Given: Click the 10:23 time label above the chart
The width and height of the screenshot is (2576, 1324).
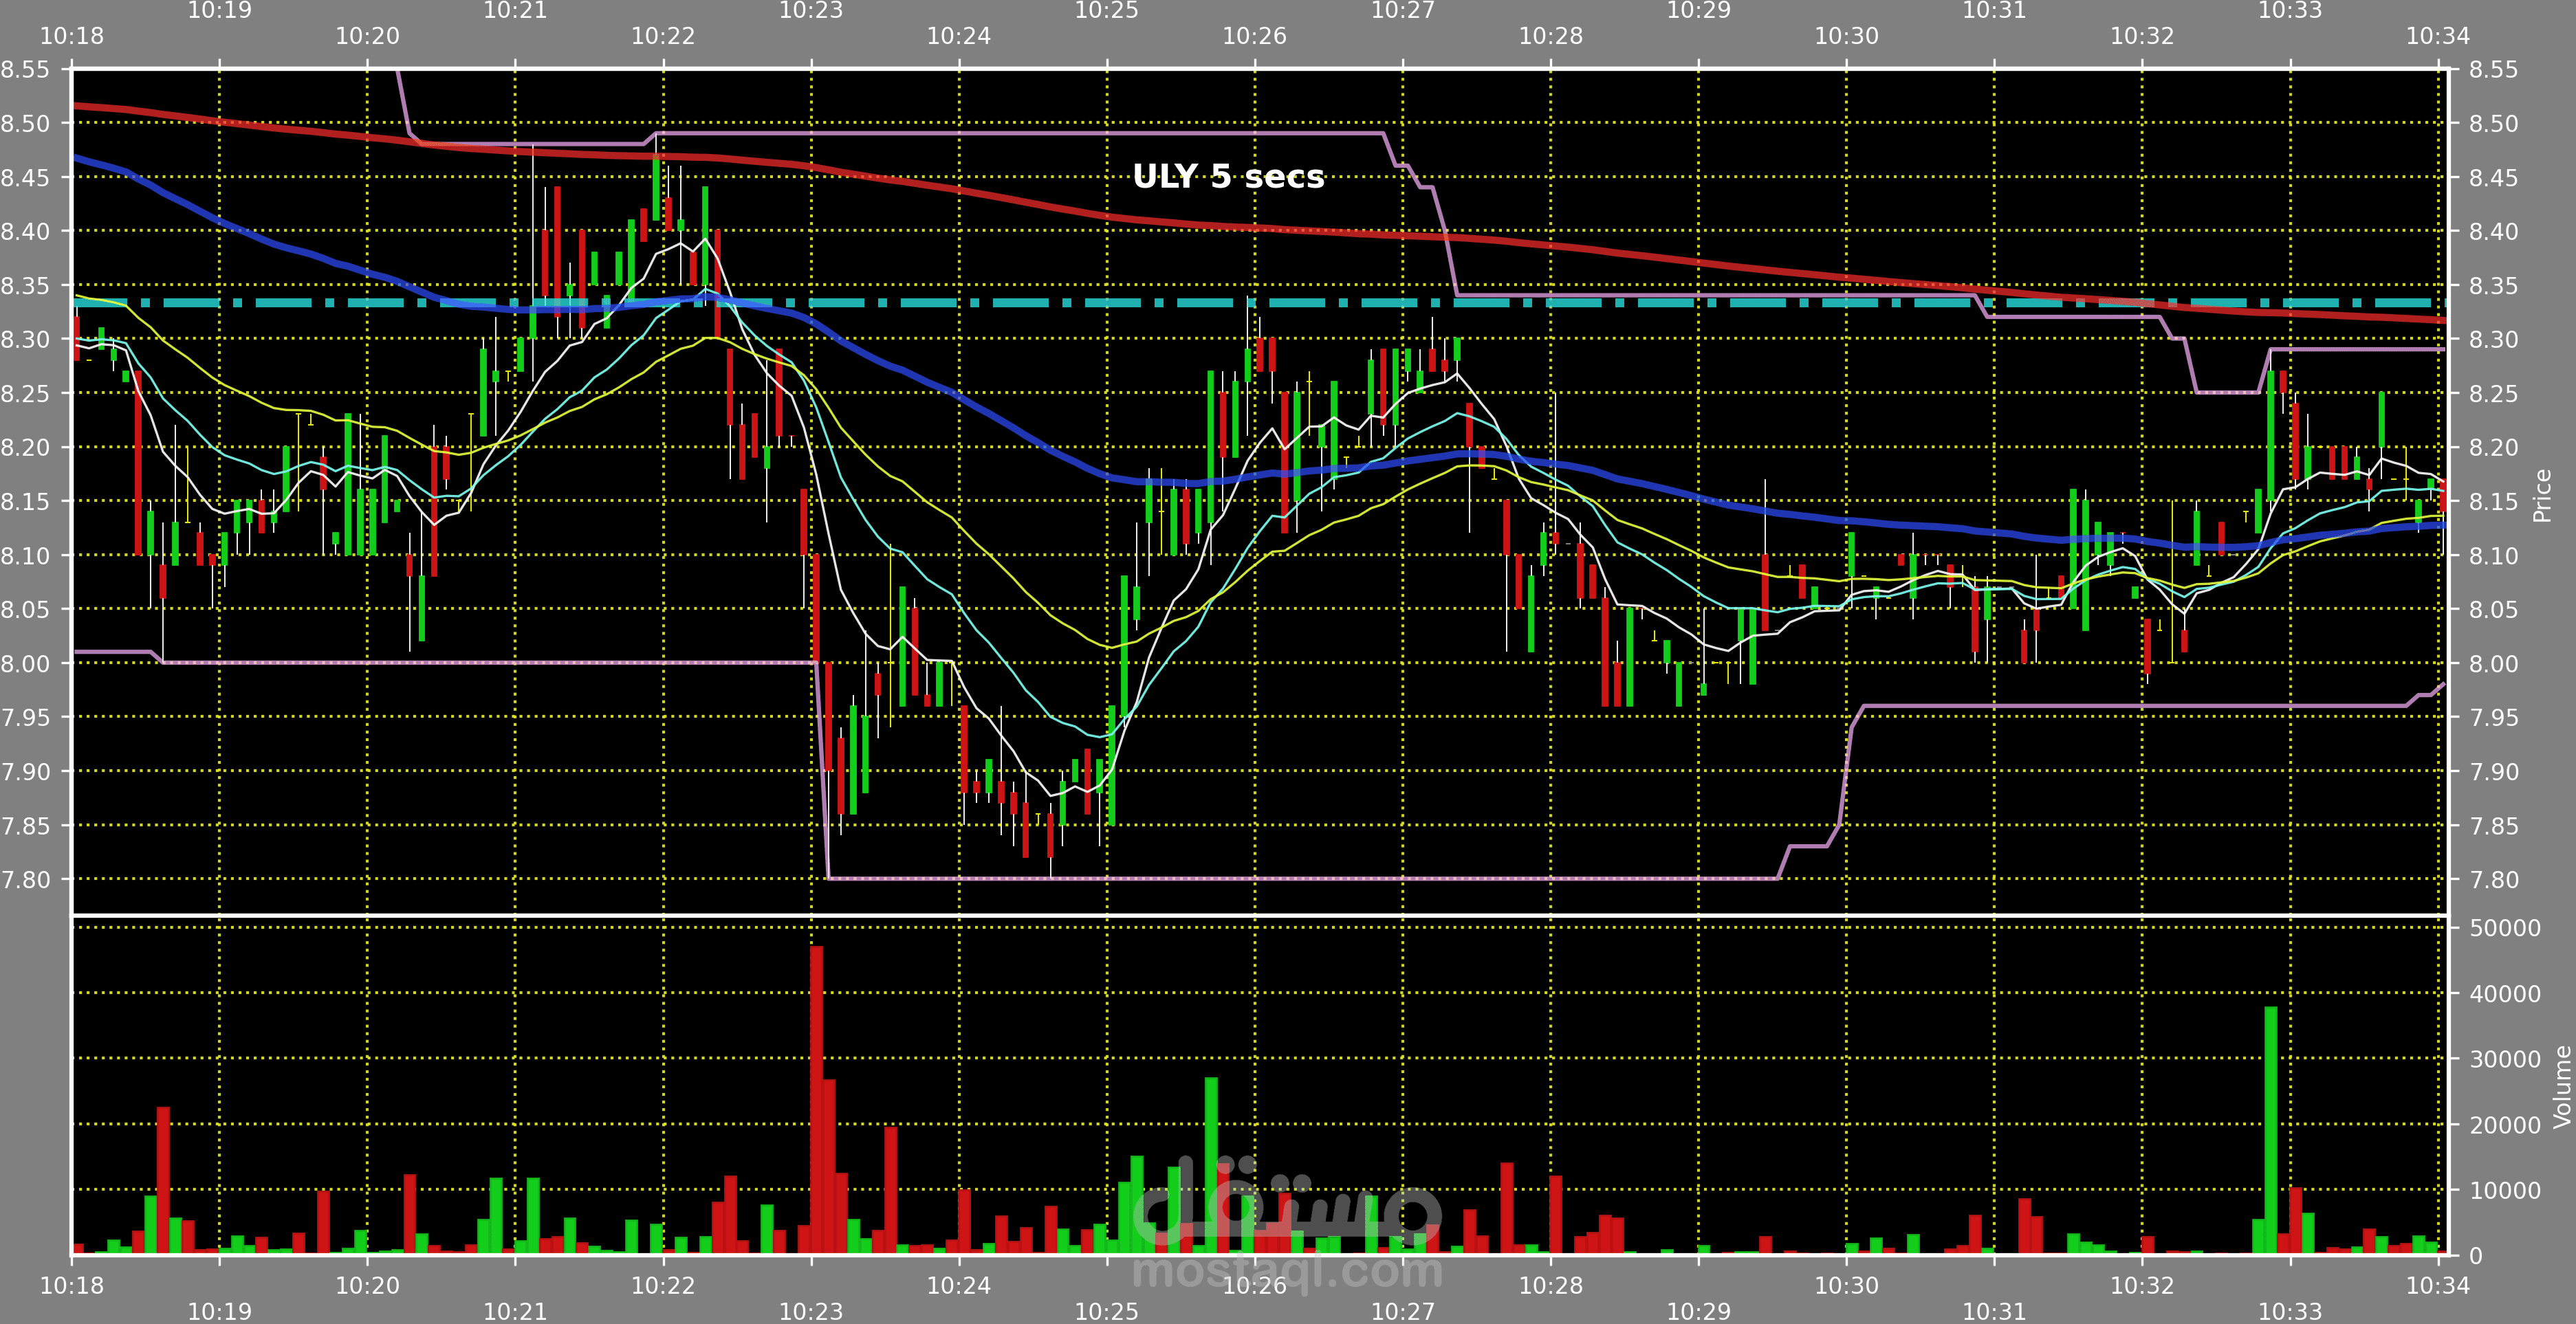Looking at the screenshot, I should pyautogui.click(x=811, y=11).
